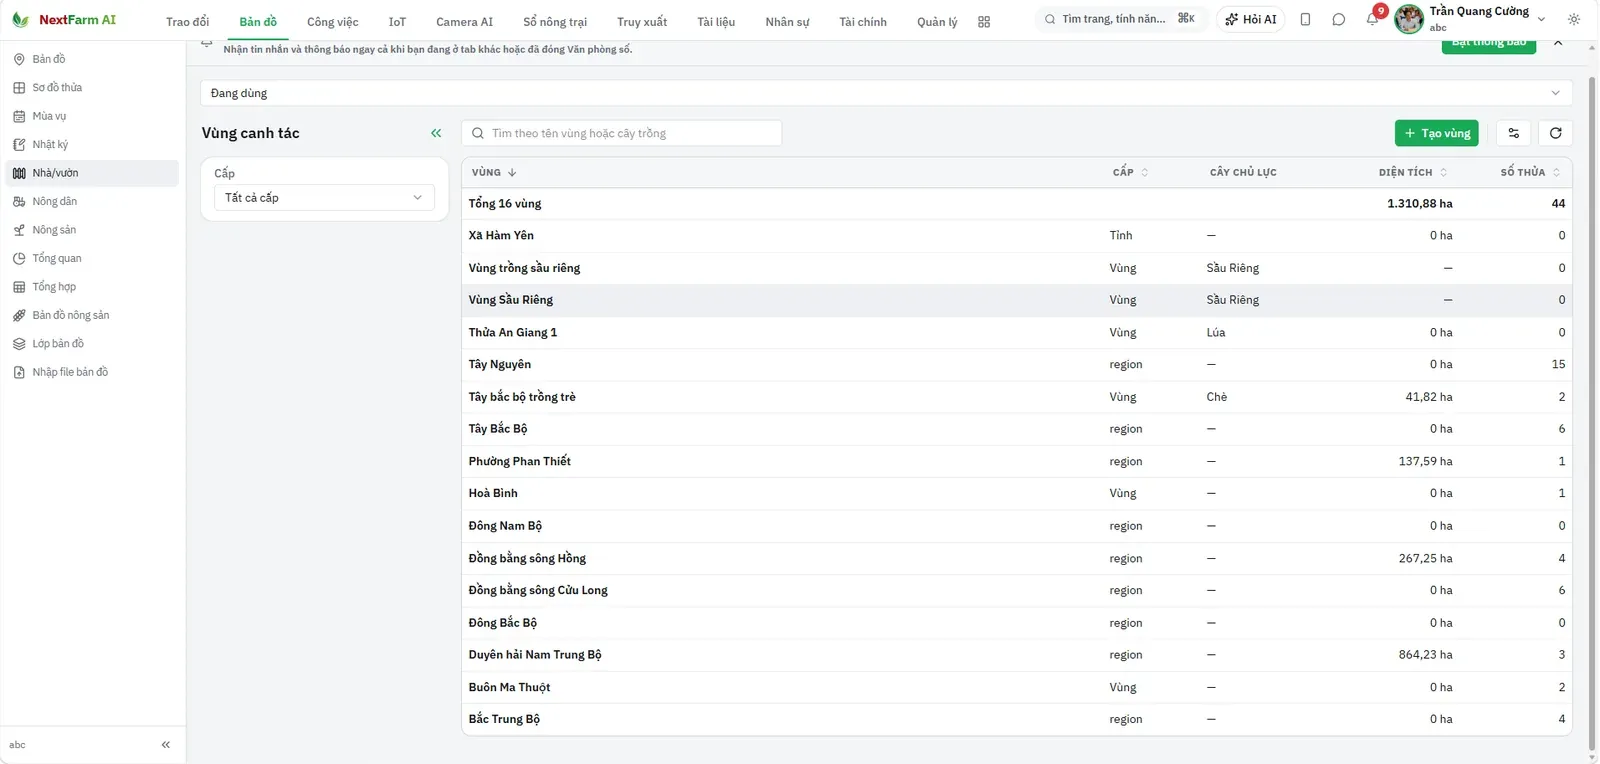The image size is (1600, 764).
Task: Sort table by SỐ THỬA column
Action: click(1530, 172)
